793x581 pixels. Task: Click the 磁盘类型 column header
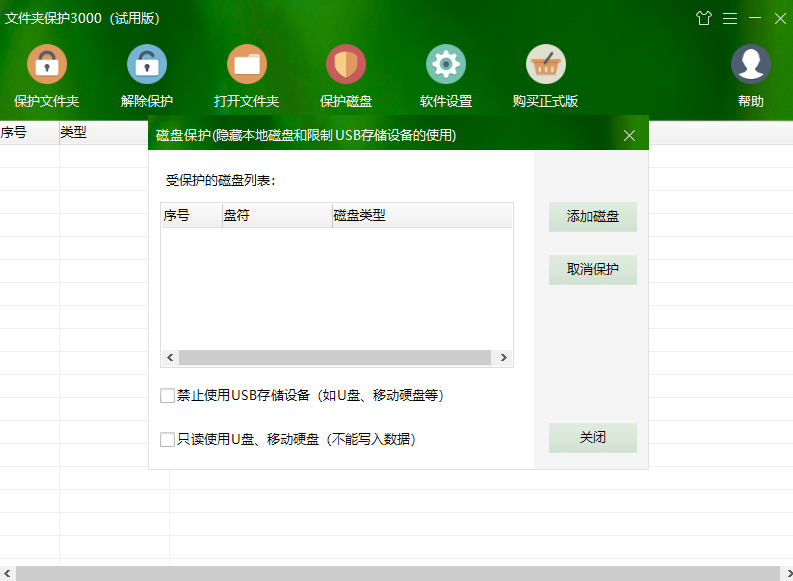click(x=420, y=215)
